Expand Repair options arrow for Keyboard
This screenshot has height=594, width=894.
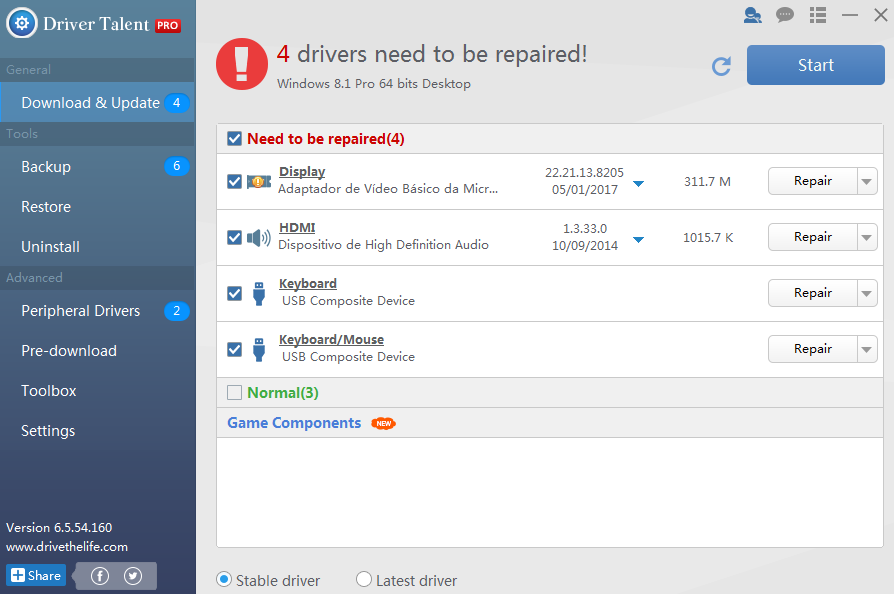[x=867, y=293]
